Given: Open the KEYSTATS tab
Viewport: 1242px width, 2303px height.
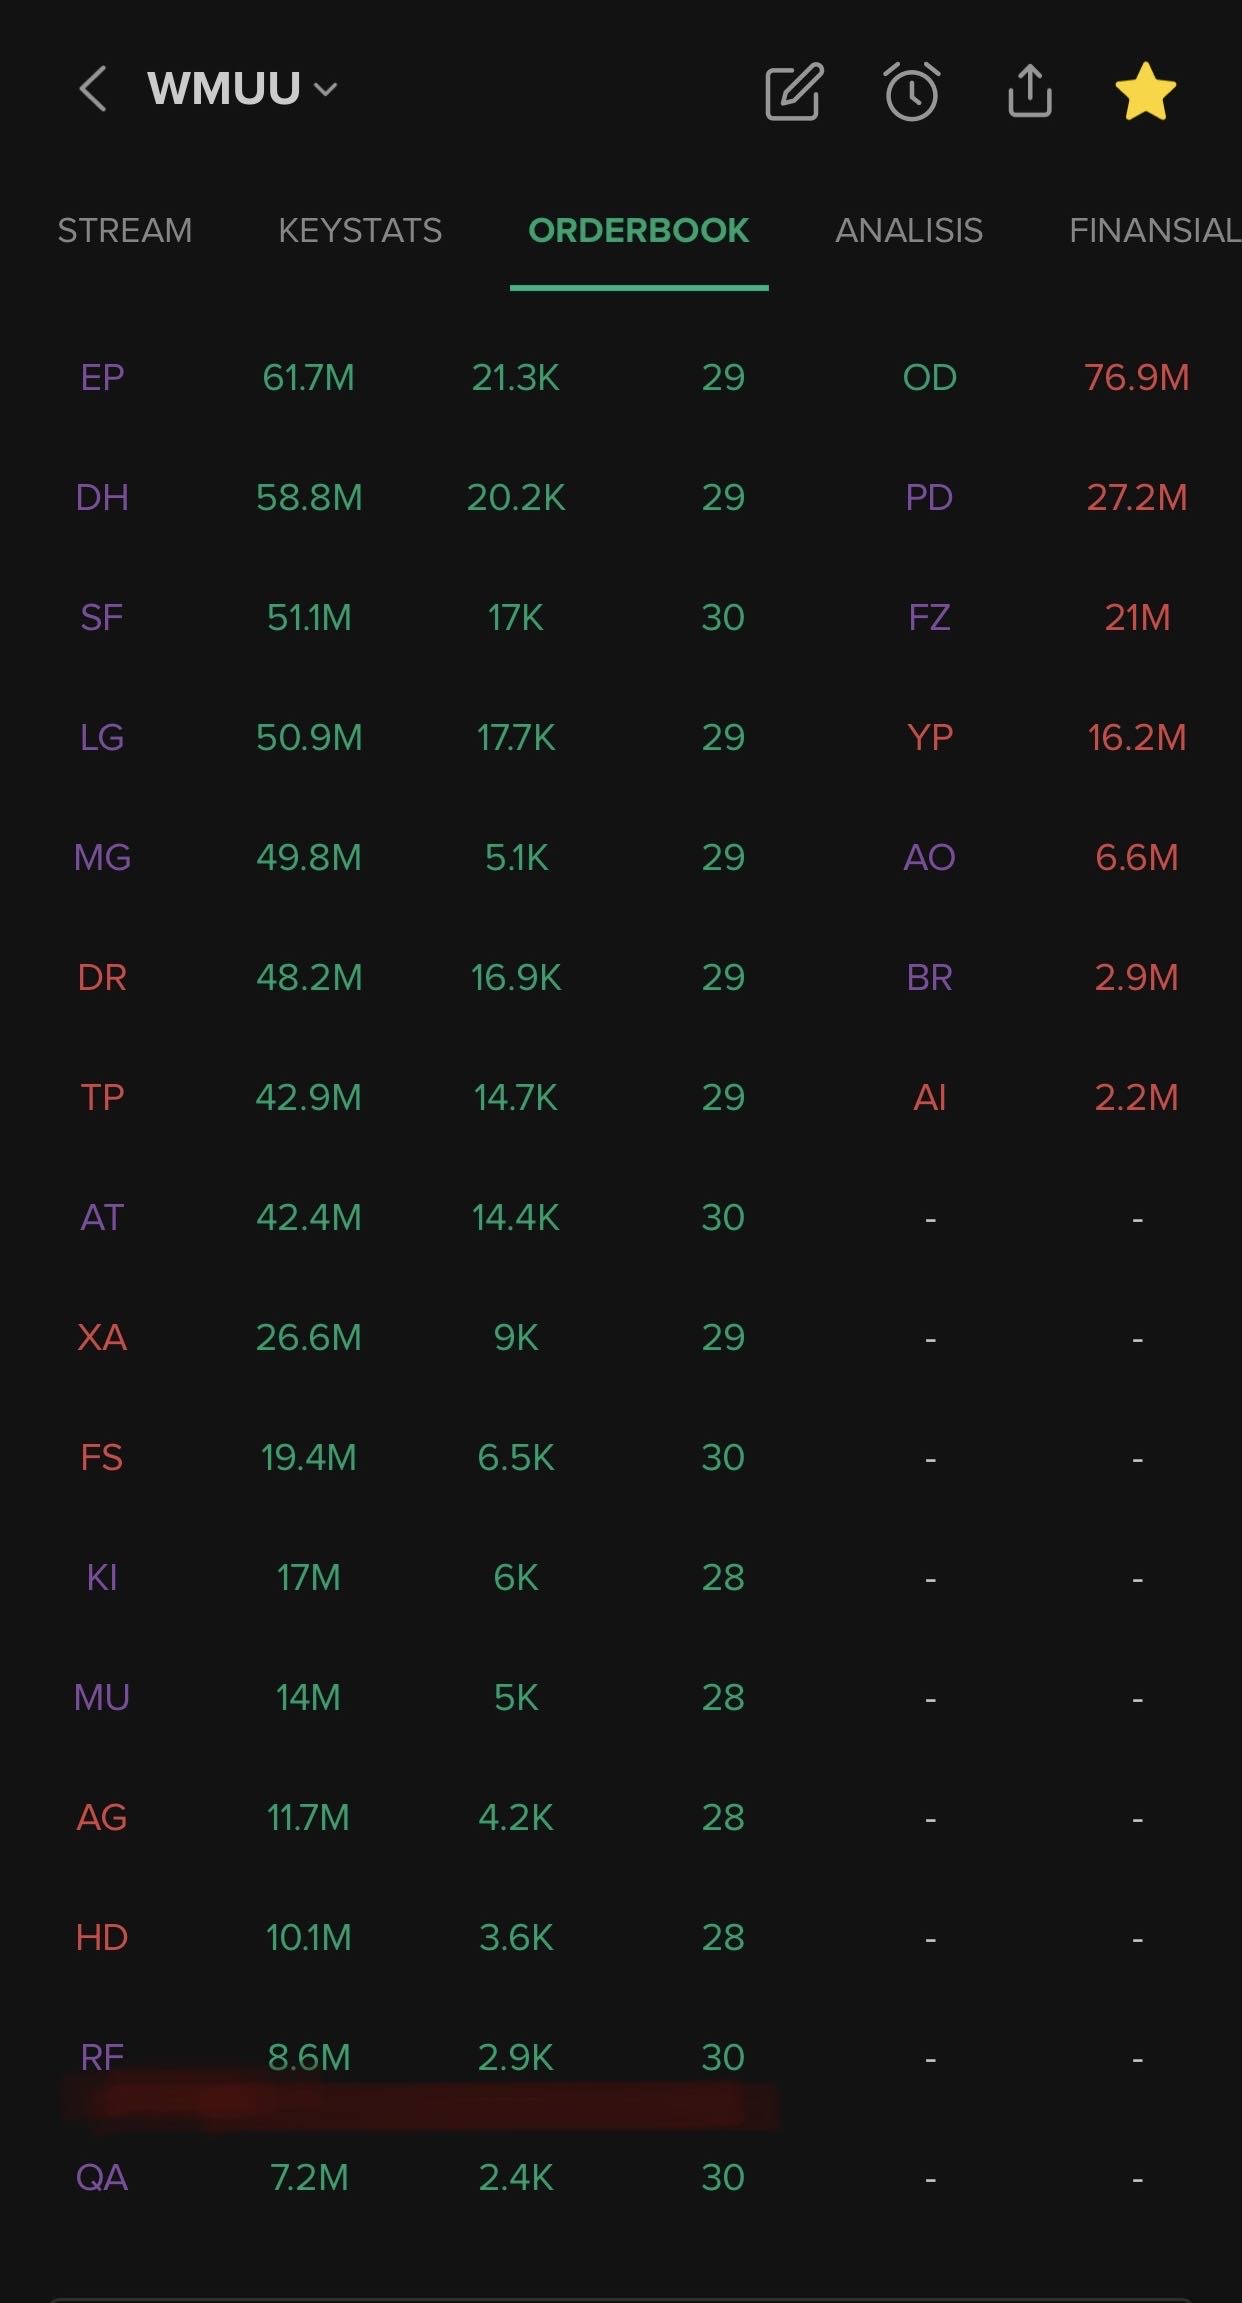Looking at the screenshot, I should [x=360, y=231].
